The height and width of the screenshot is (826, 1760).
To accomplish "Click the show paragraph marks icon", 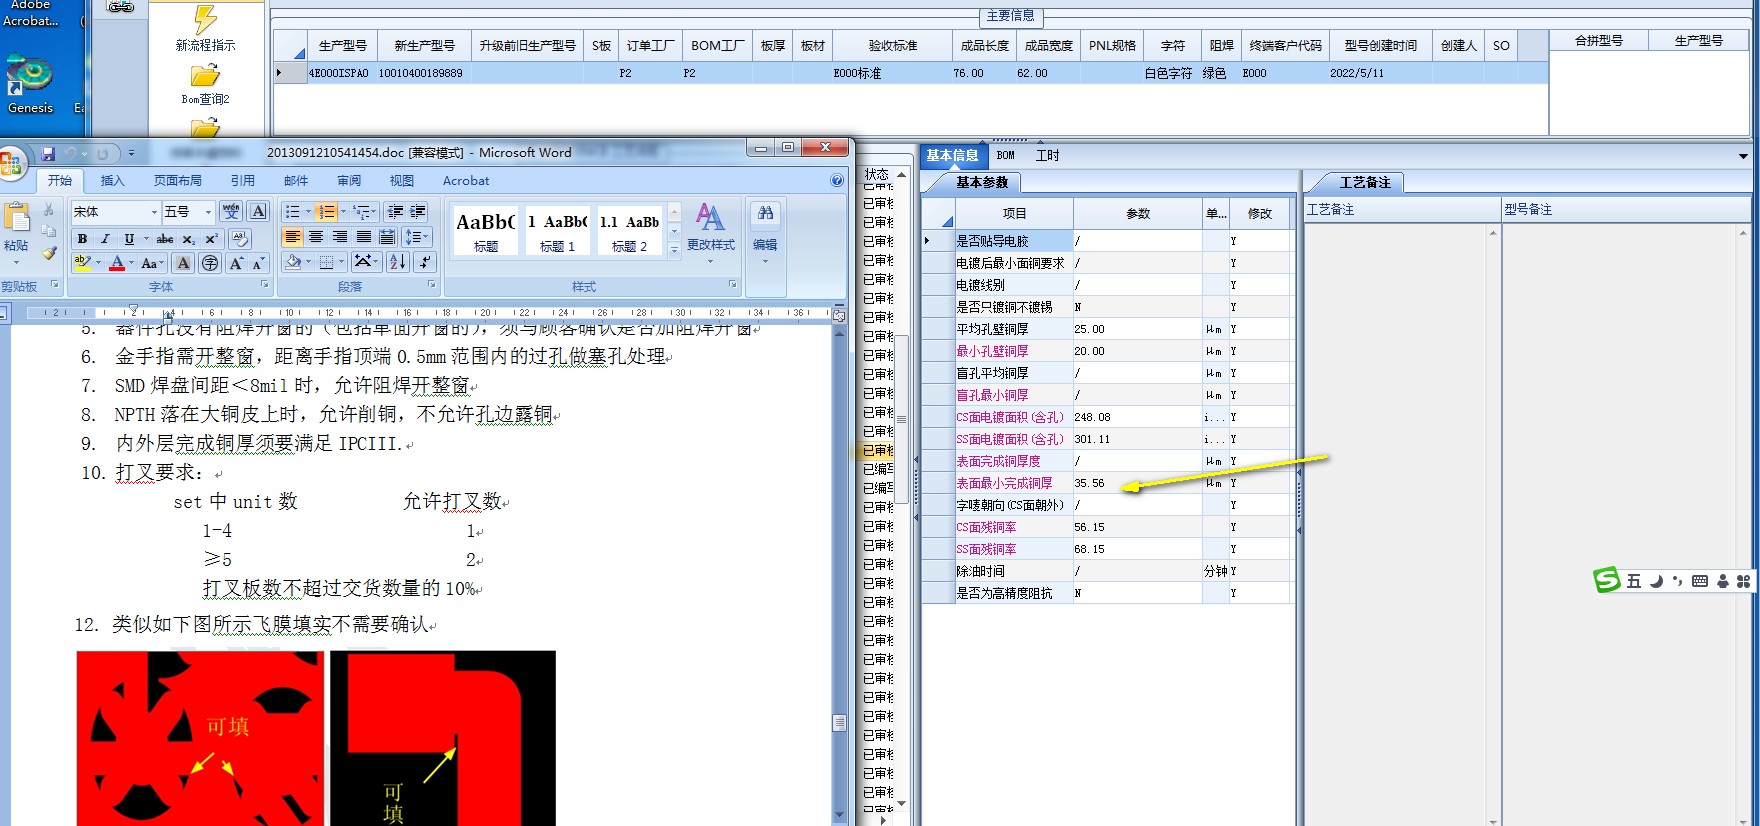I will (x=425, y=262).
